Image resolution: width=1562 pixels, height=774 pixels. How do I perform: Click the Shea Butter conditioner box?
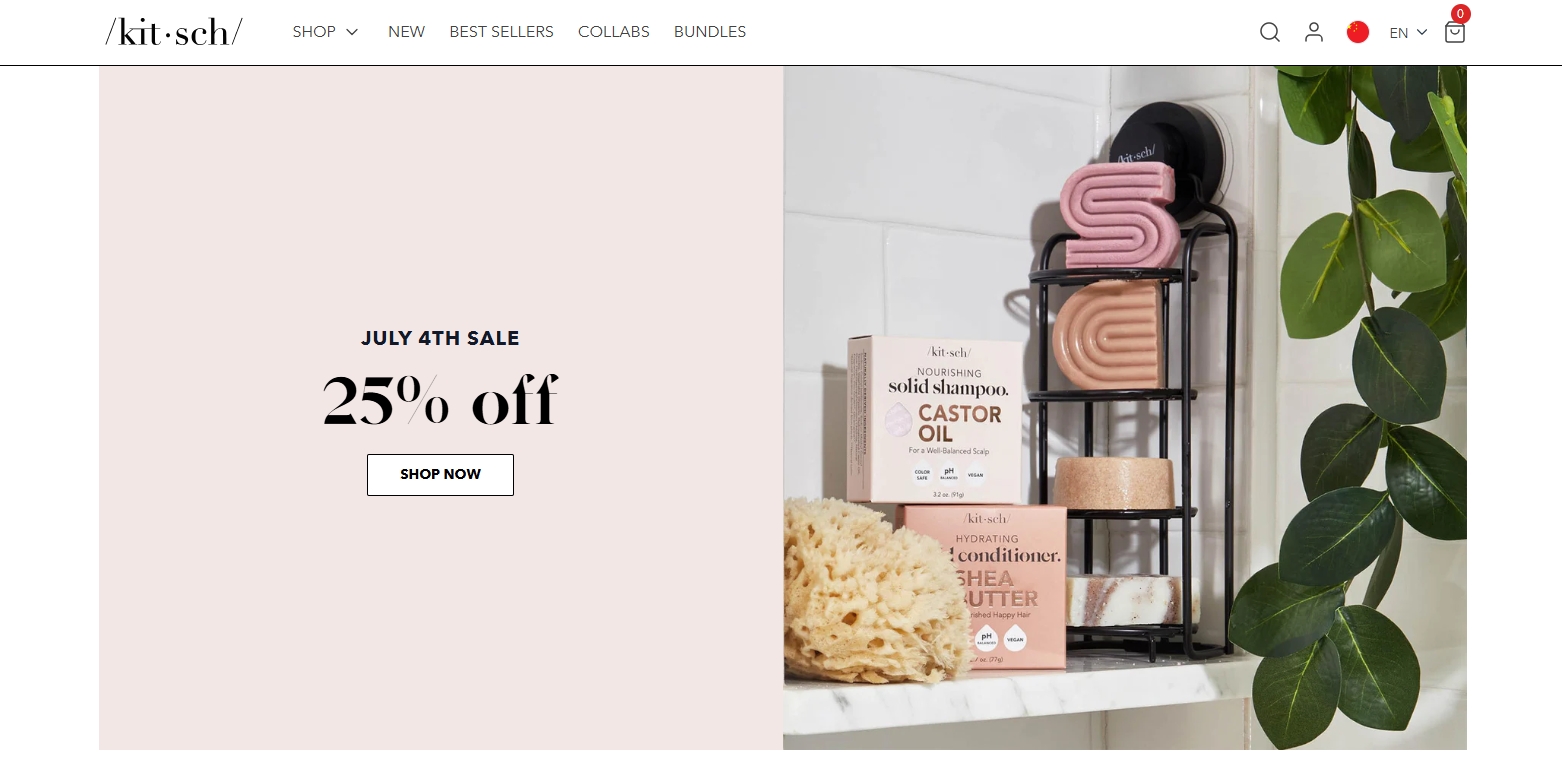point(985,588)
